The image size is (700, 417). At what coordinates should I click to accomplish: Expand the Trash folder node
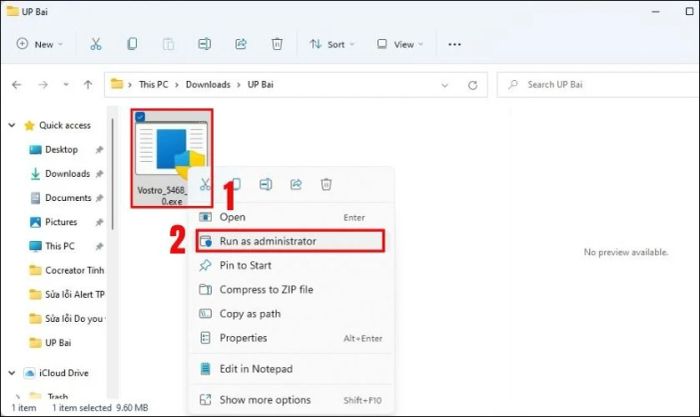point(18,396)
